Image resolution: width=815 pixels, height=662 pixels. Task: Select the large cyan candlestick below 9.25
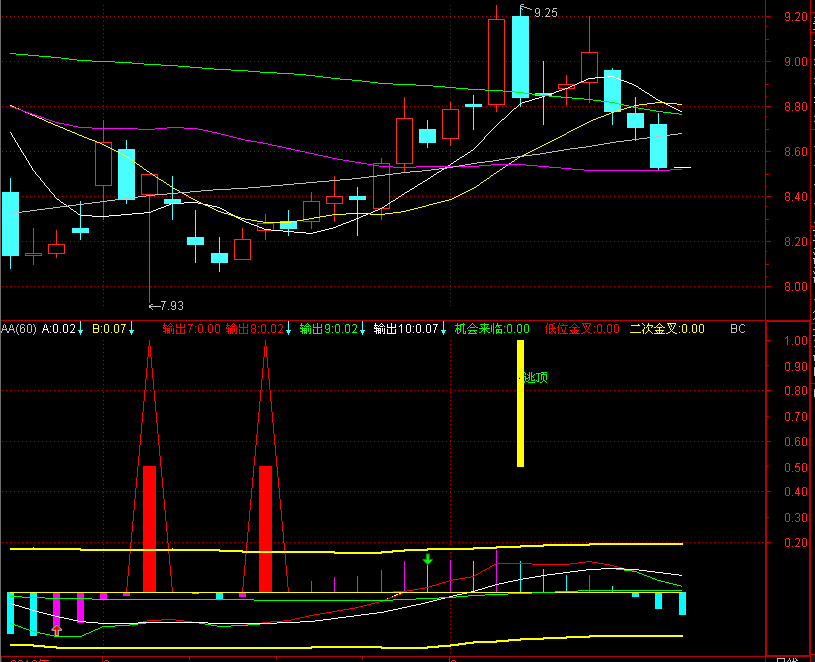[x=520, y=55]
